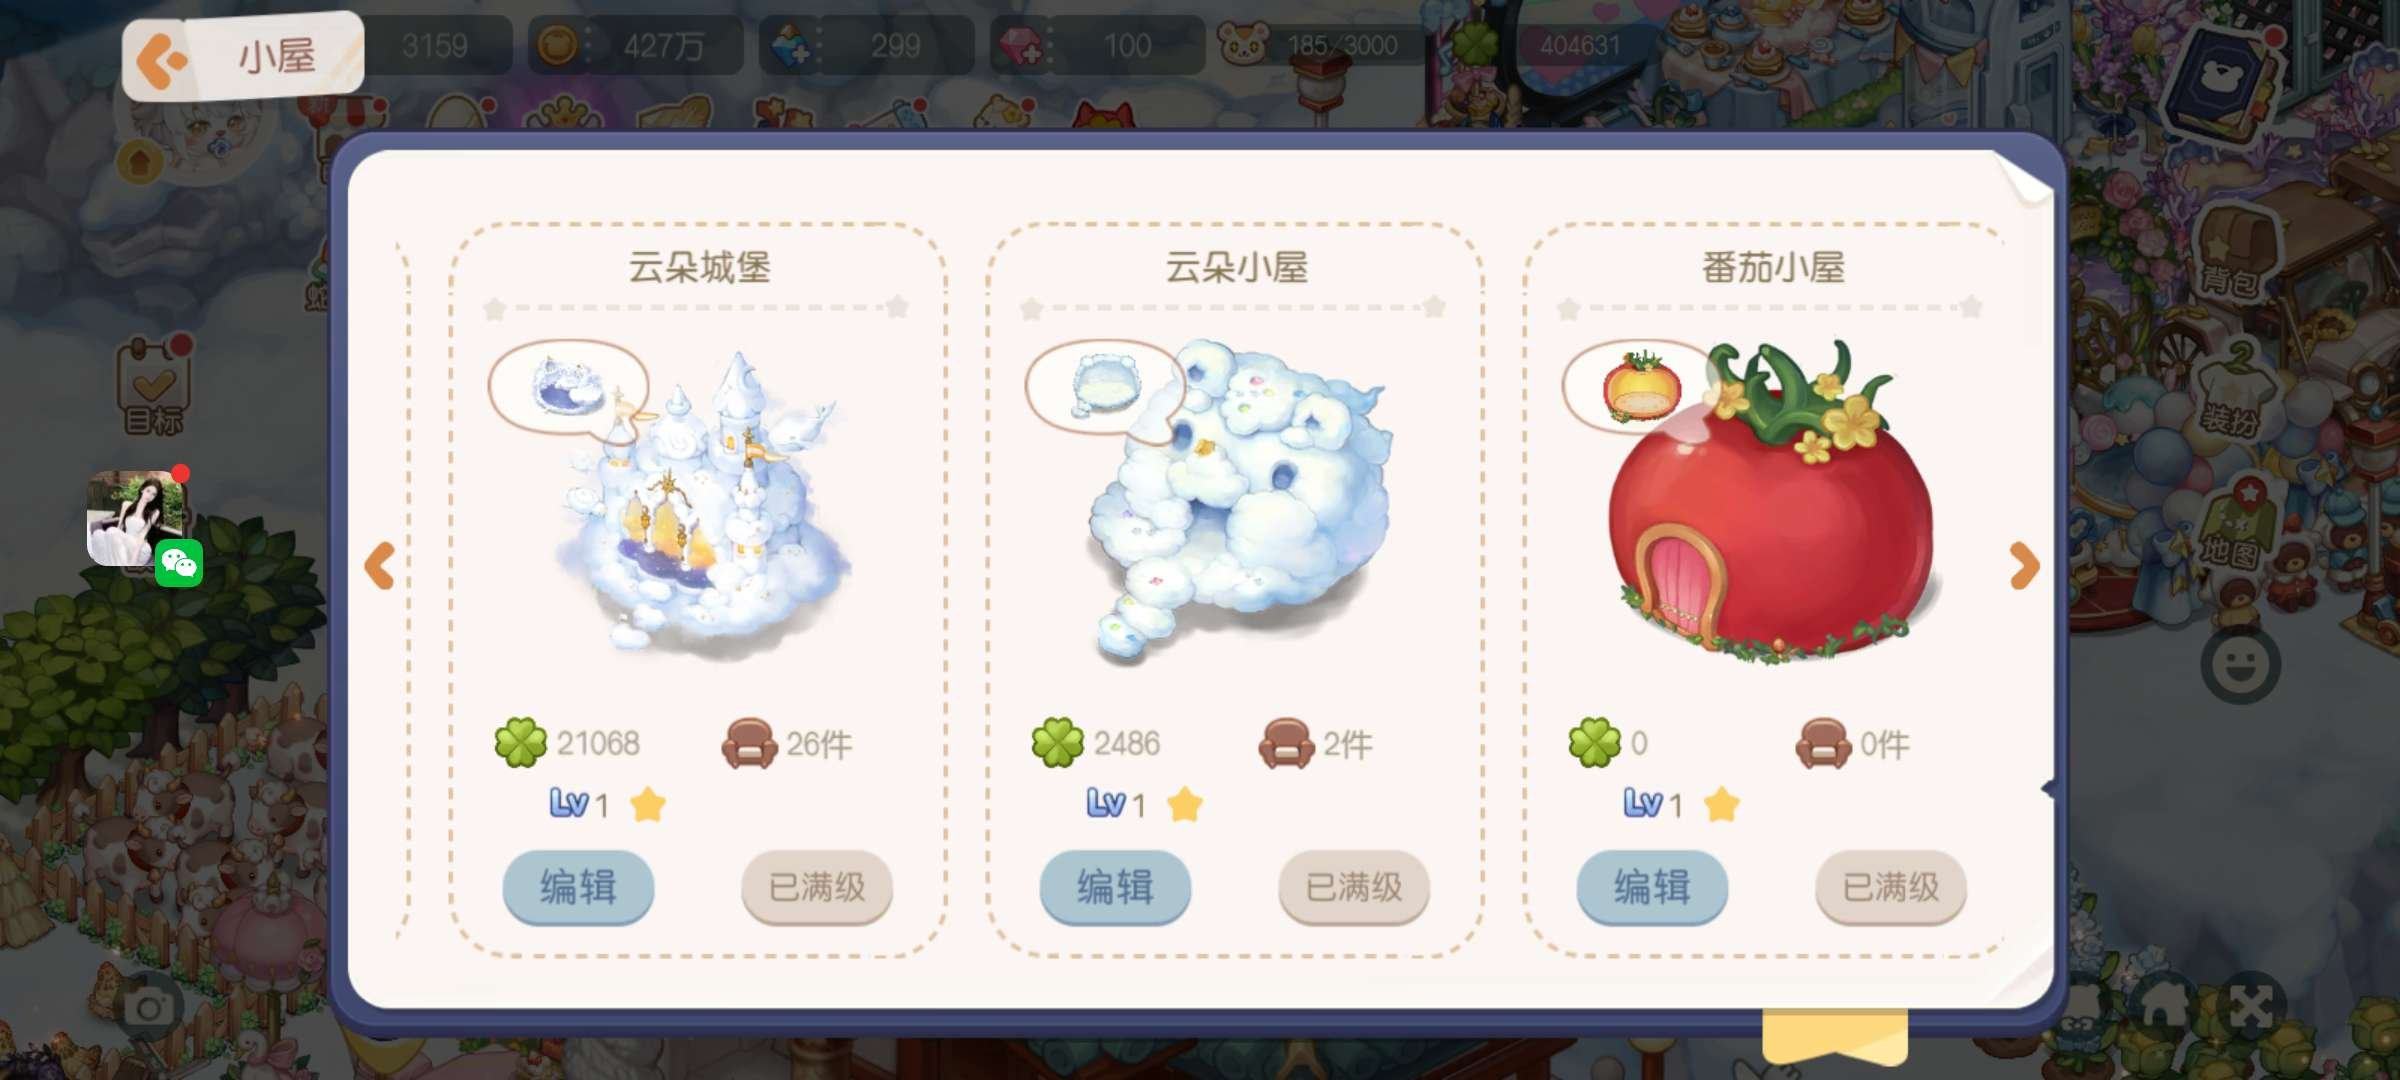
Task: Tap the green WeChat icon
Action: click(x=179, y=564)
